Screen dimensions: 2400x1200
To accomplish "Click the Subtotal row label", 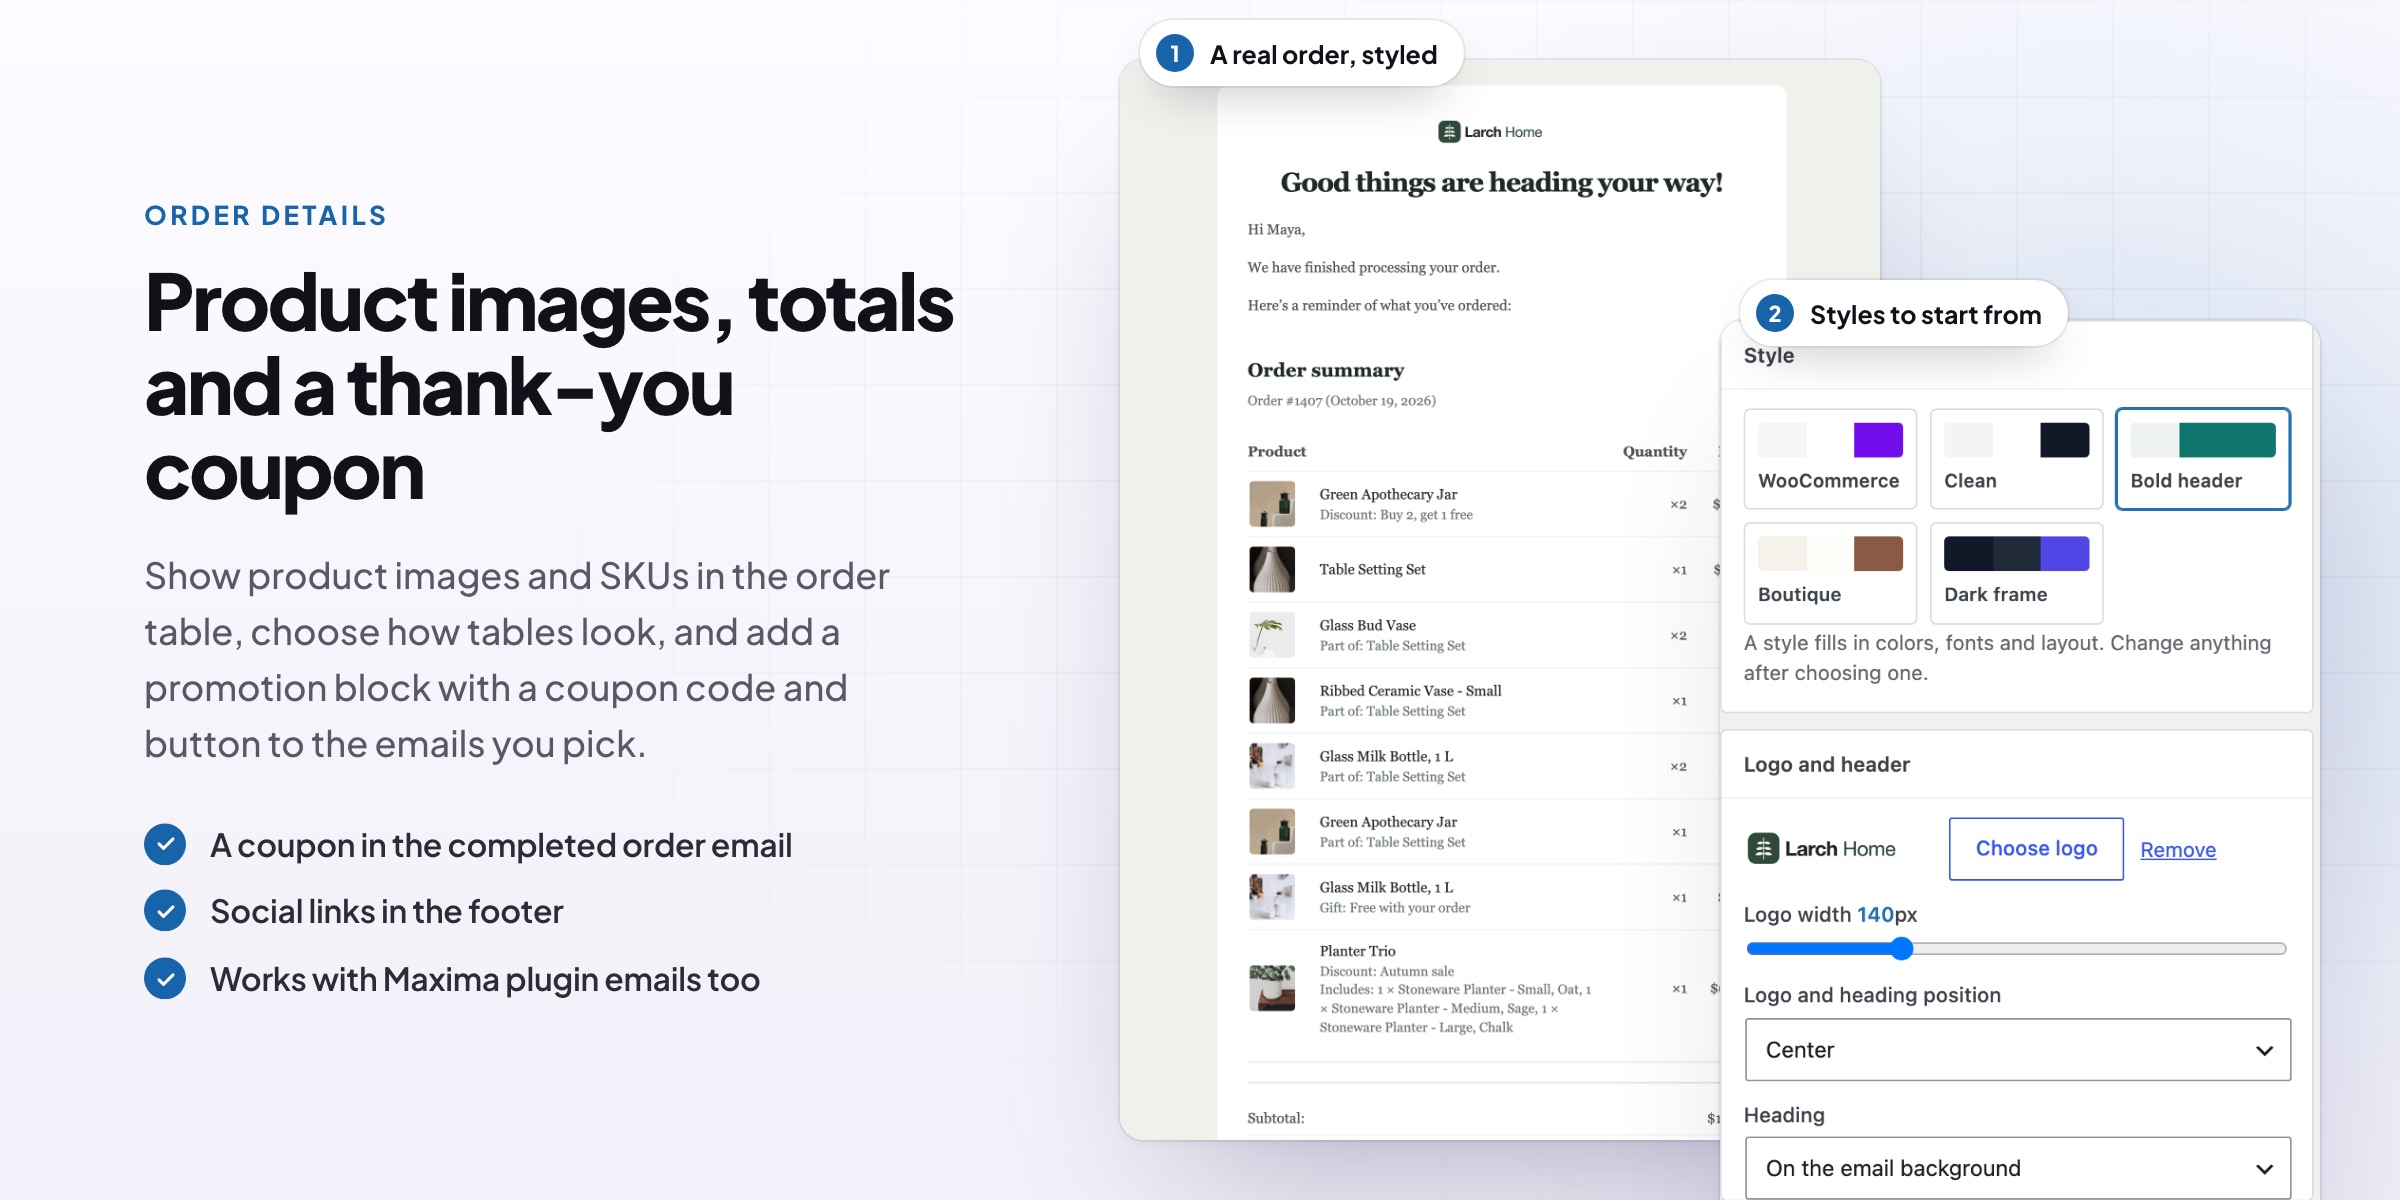I will 1276,1118.
